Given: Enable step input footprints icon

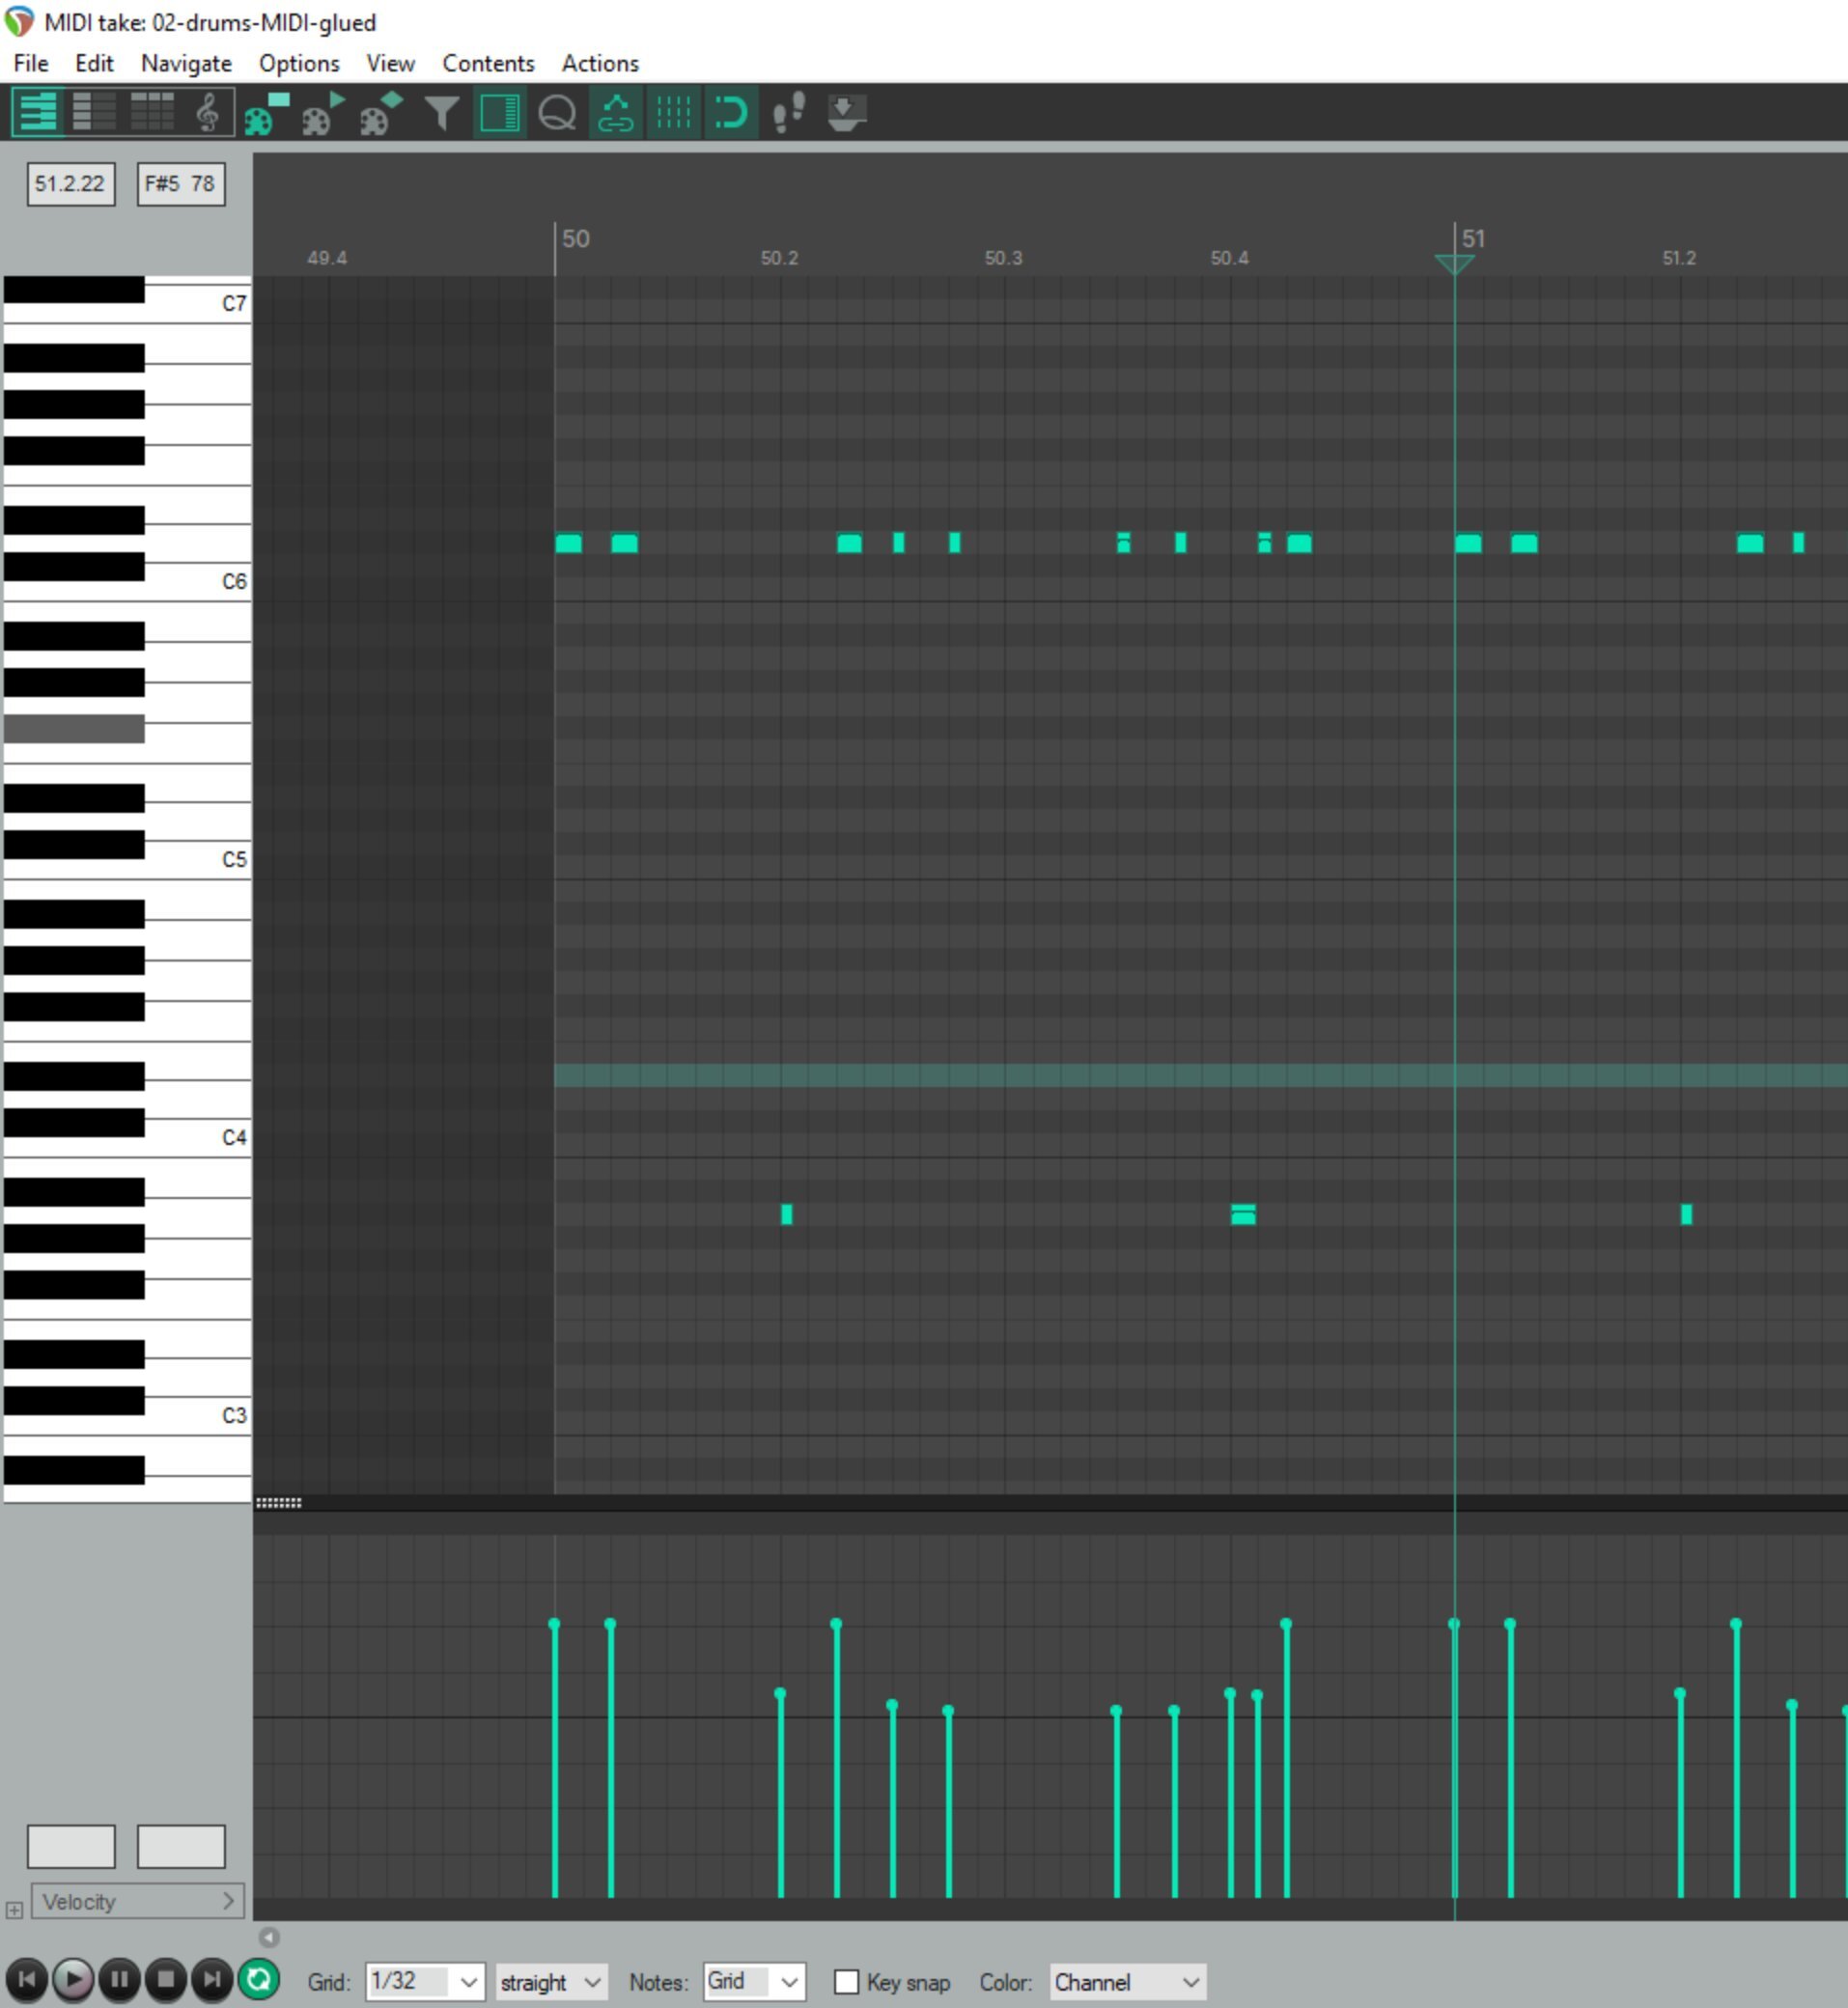Looking at the screenshot, I should (788, 112).
